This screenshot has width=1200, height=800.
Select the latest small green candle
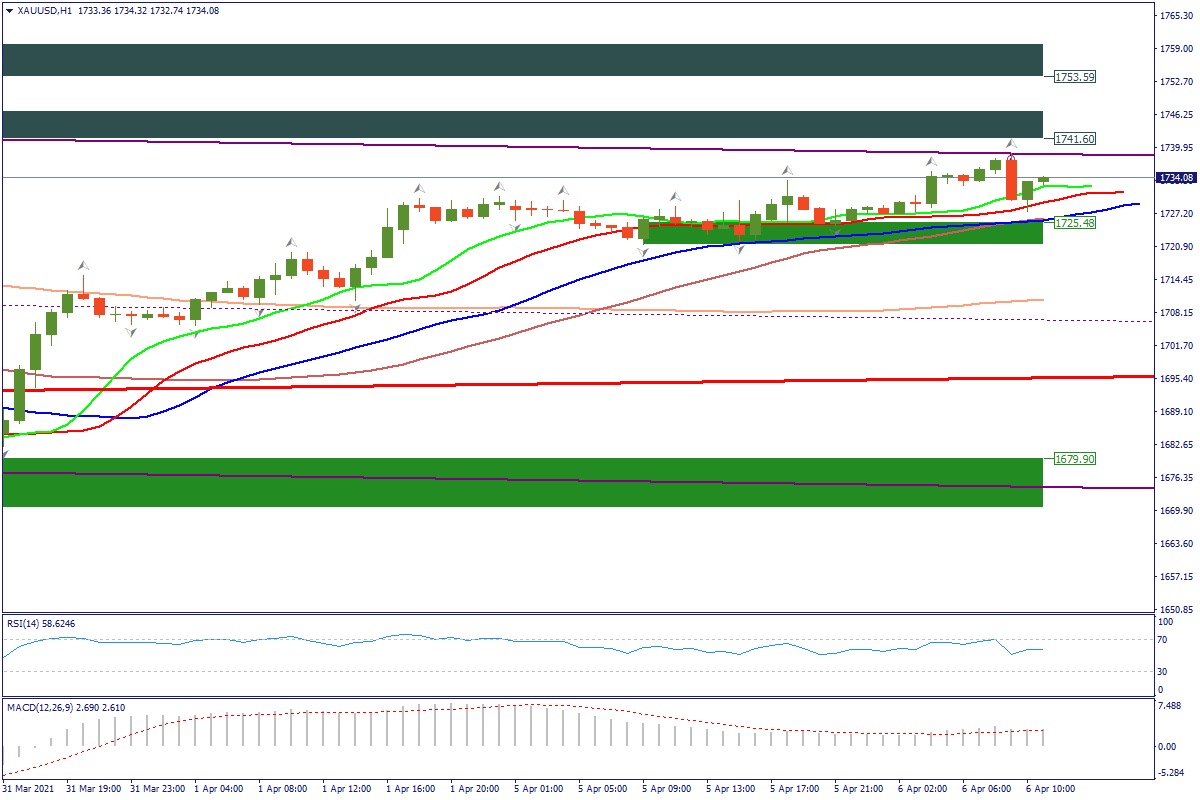click(x=1043, y=180)
